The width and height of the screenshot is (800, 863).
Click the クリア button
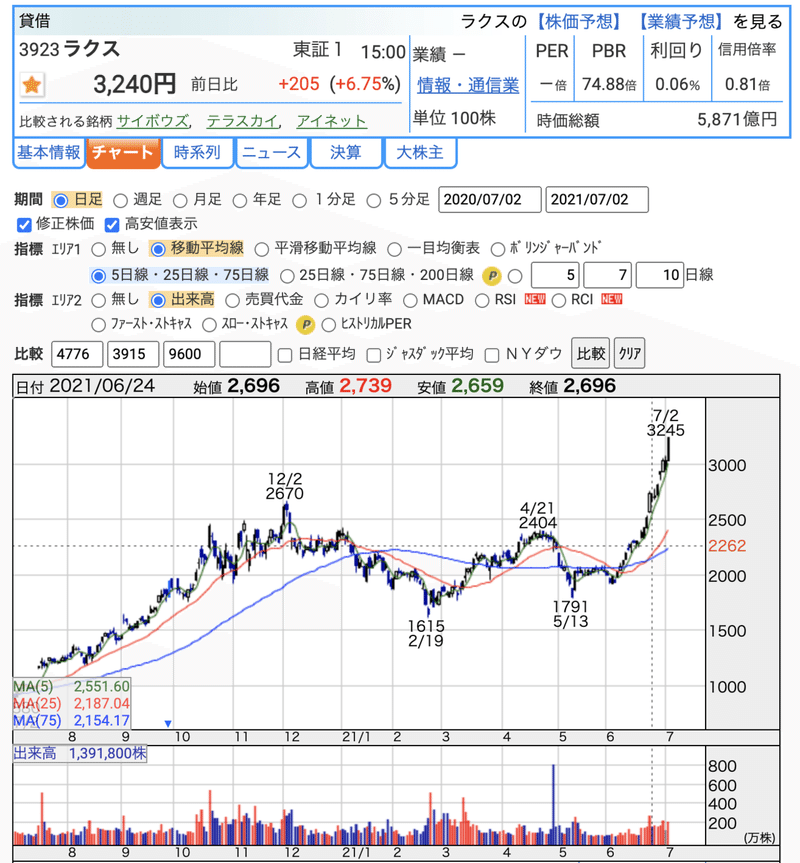tap(629, 353)
